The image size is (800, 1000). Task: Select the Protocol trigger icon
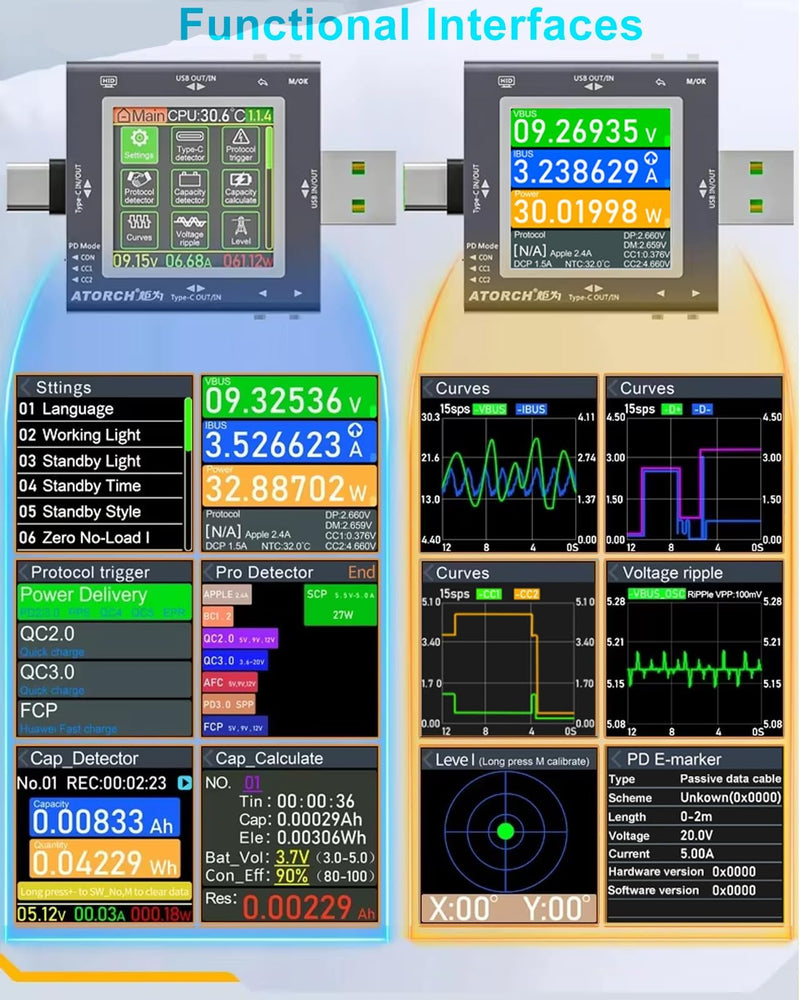coord(241,144)
